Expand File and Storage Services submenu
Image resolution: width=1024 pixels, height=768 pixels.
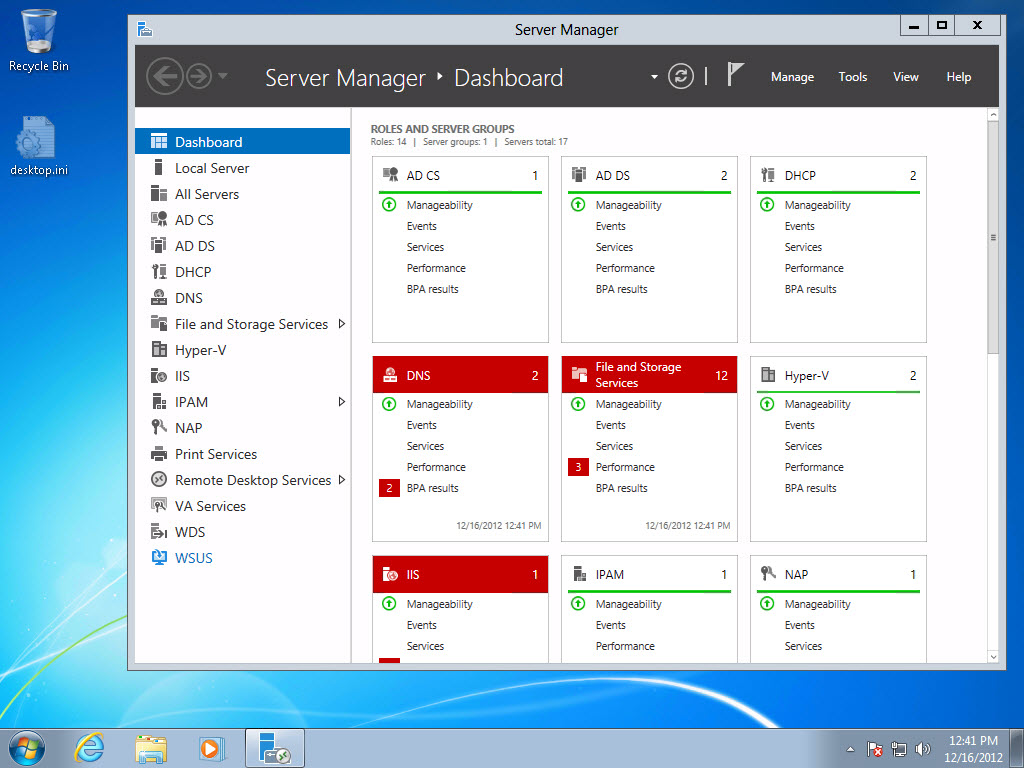(x=340, y=324)
